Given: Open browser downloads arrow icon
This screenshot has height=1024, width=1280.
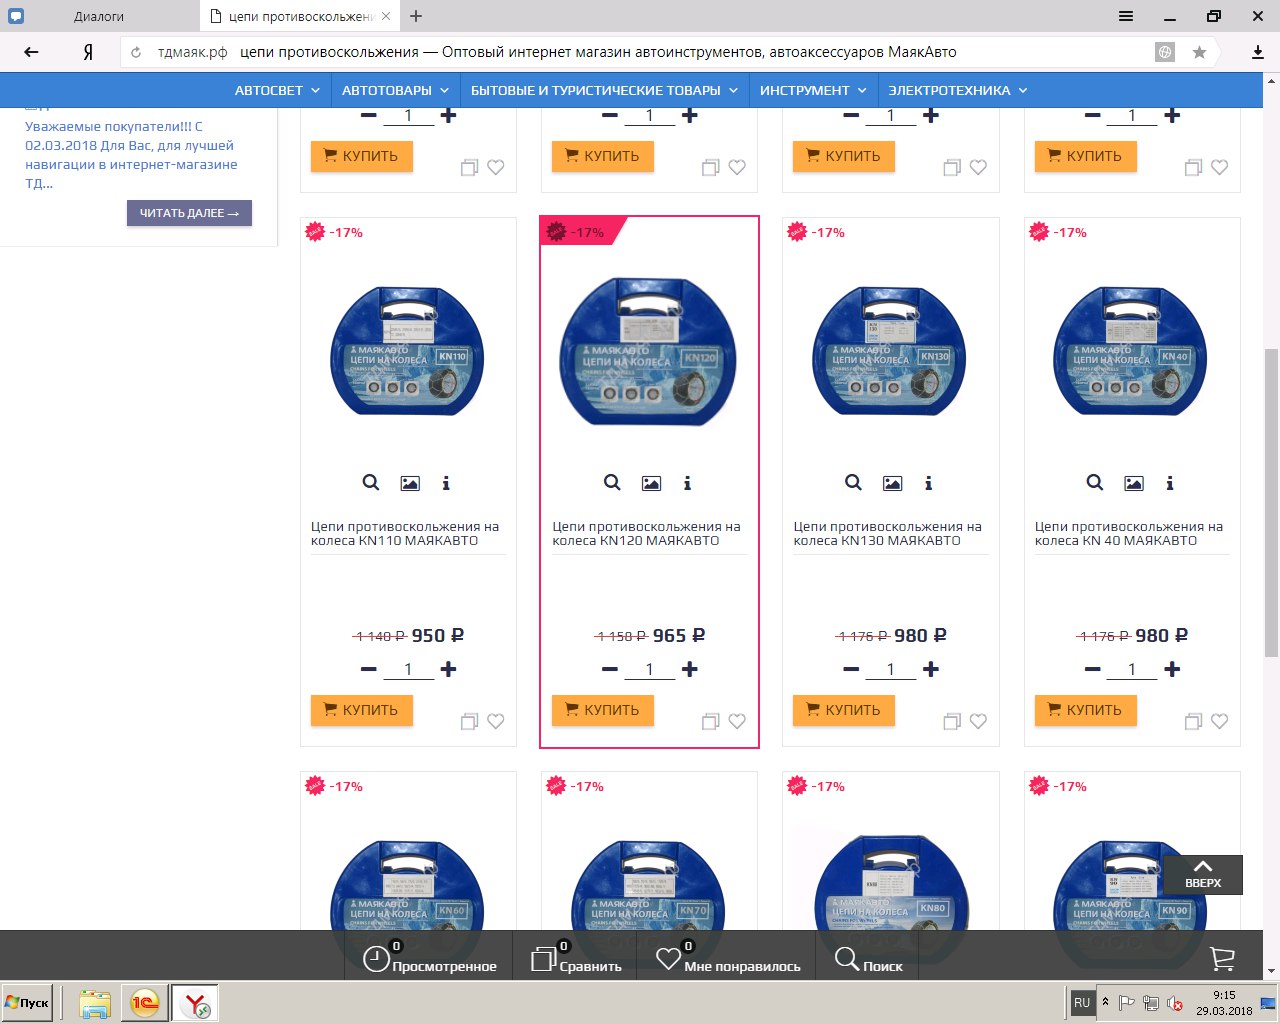Looking at the screenshot, I should pyautogui.click(x=1258, y=52).
